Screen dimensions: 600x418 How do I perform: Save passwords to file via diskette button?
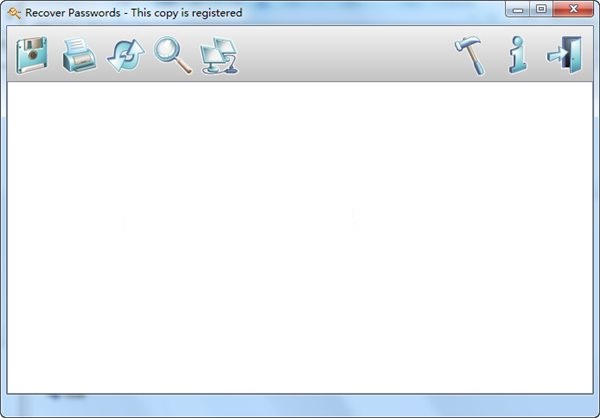[32, 55]
